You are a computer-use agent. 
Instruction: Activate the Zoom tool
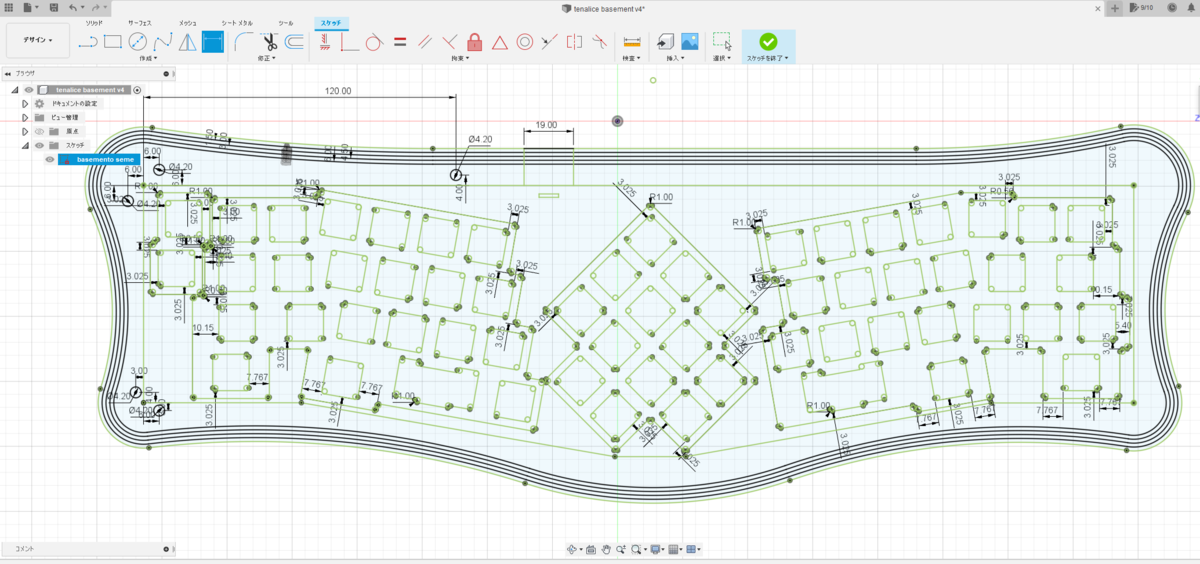[x=621, y=549]
